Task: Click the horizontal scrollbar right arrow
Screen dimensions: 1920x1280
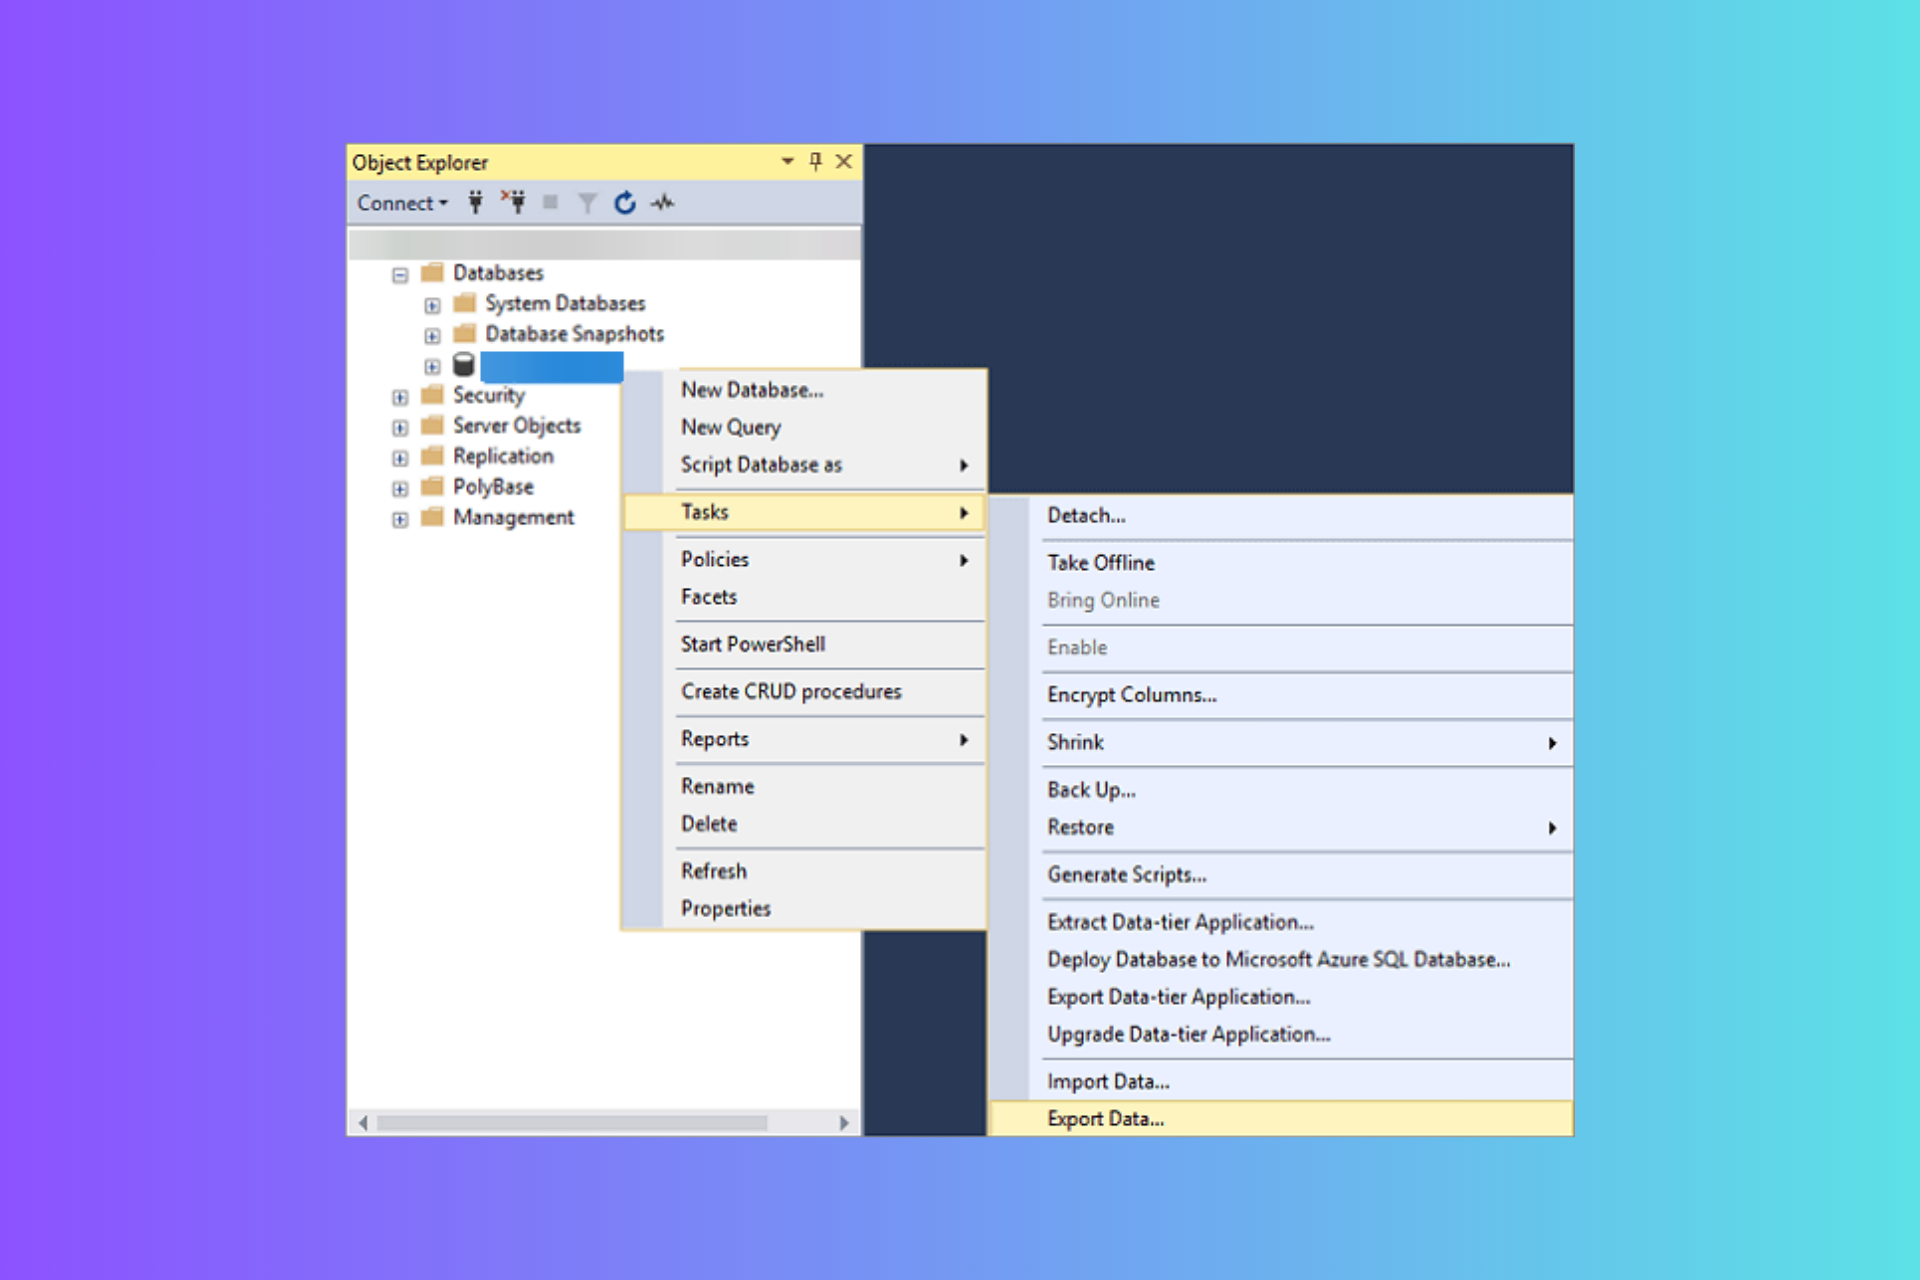Action: 844,1123
